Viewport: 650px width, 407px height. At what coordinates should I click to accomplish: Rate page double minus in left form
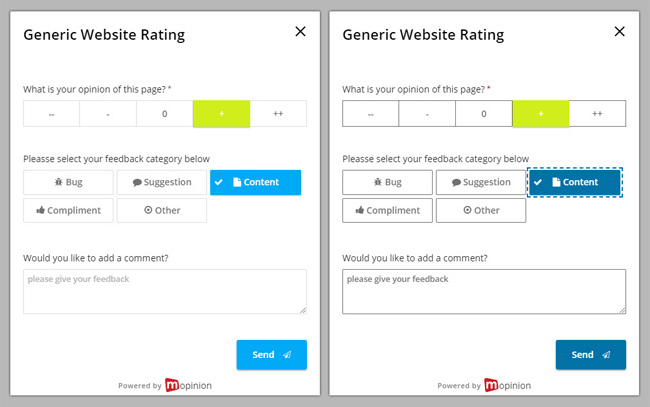(52, 114)
